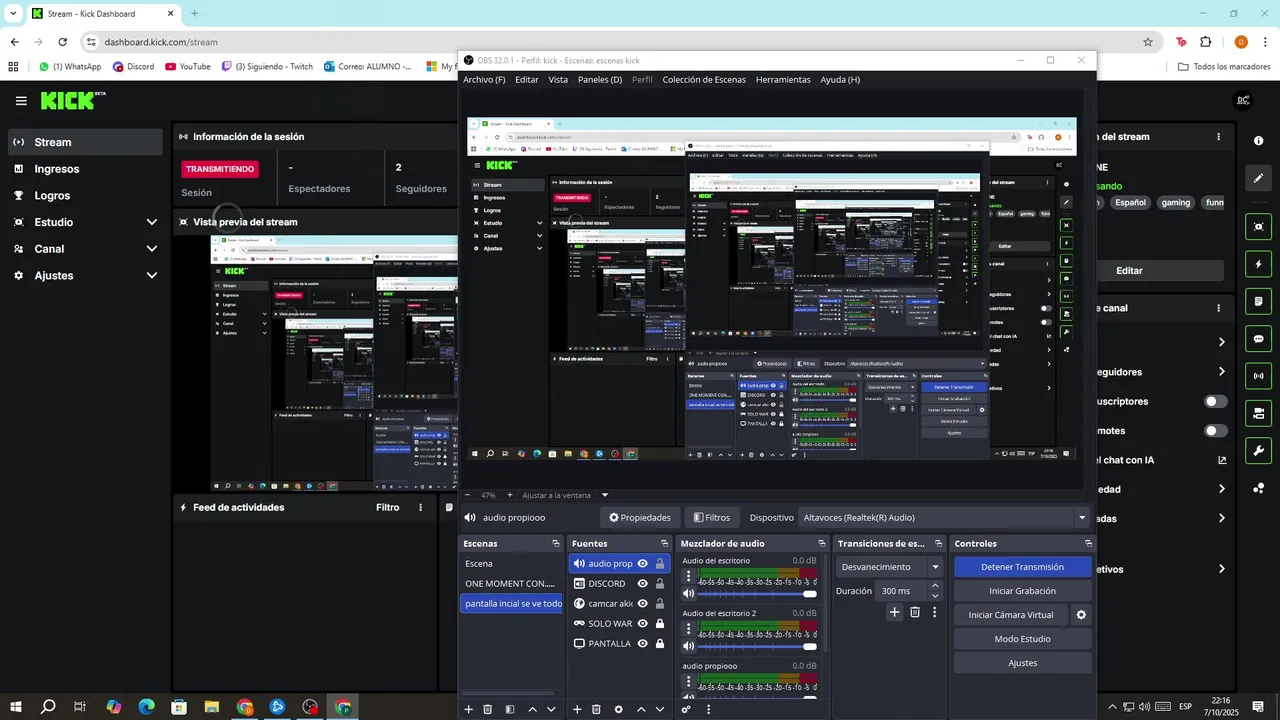The width and height of the screenshot is (1280, 720).
Task: Adjust Audio del escritorio 2 volume slider
Action: (x=757, y=646)
